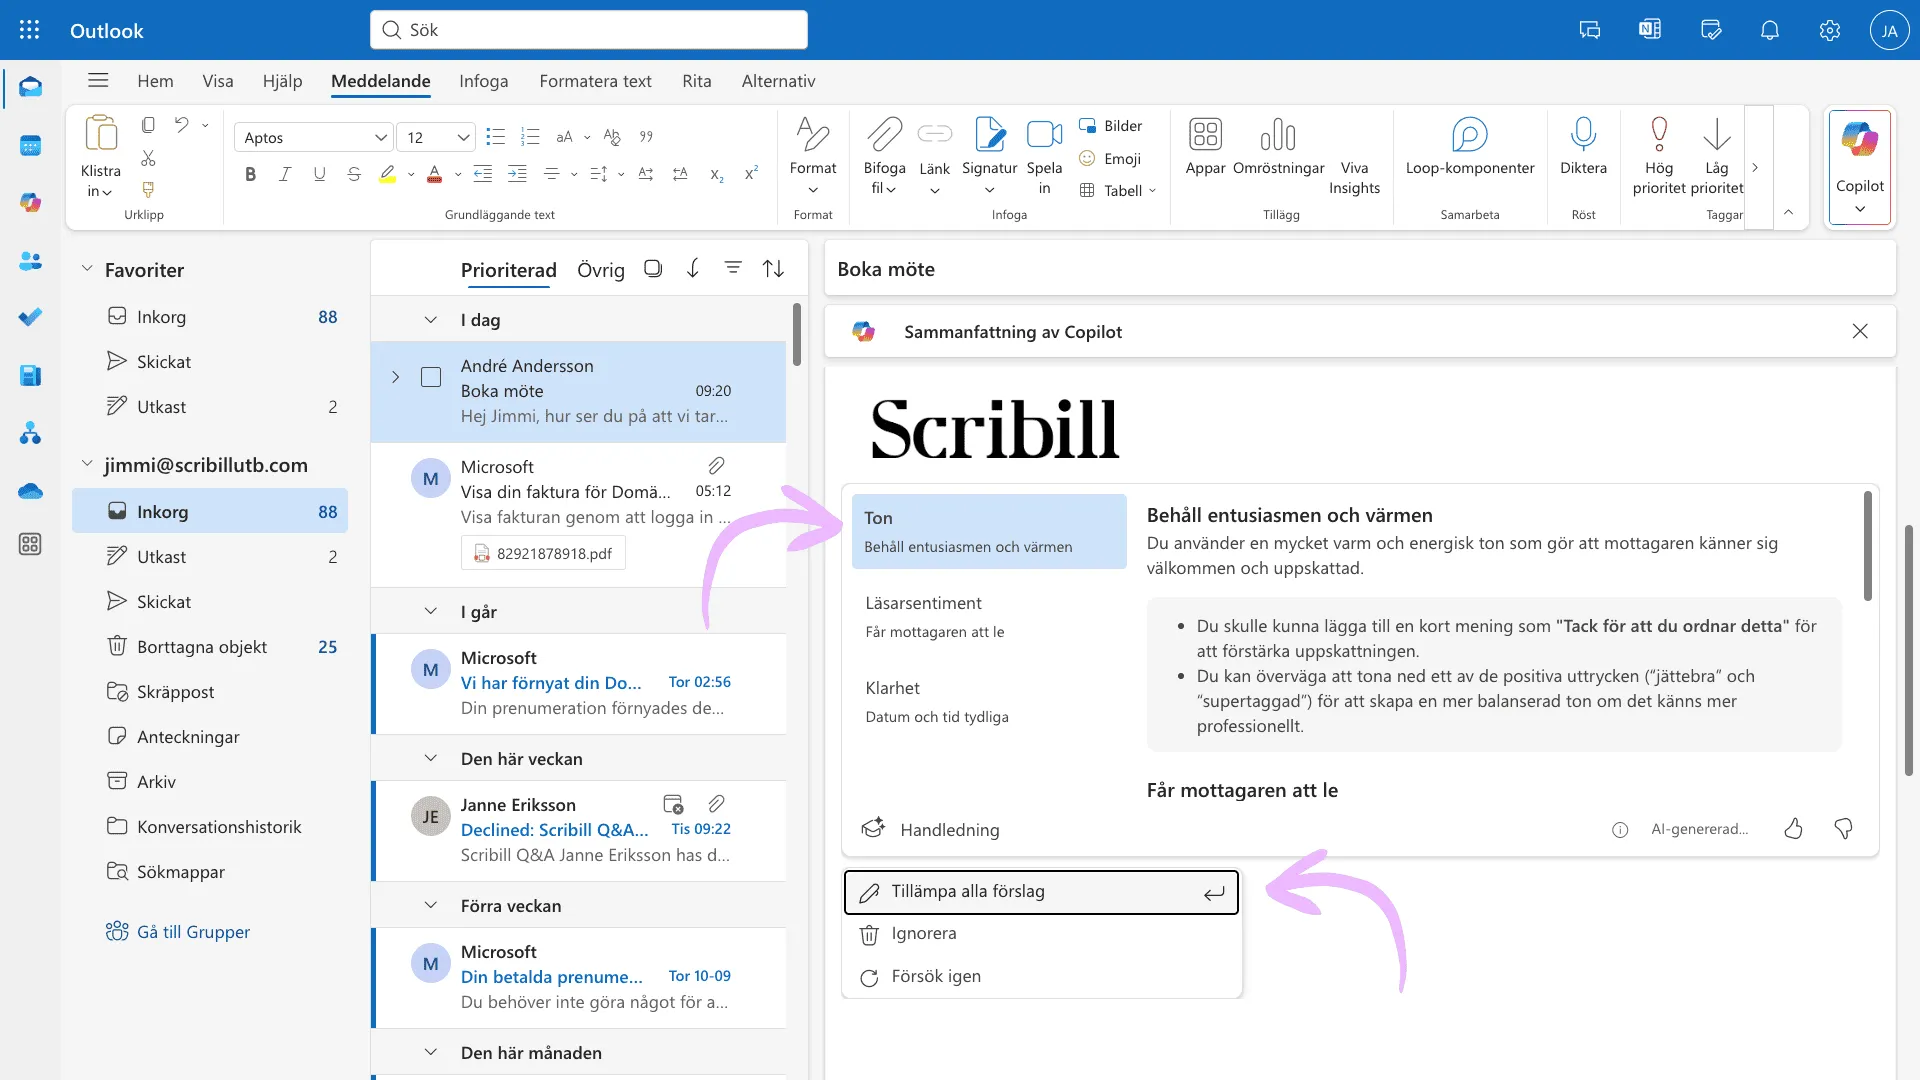1920x1080 pixels.
Task: Open the app launcher waffle icon
Action: point(30,30)
